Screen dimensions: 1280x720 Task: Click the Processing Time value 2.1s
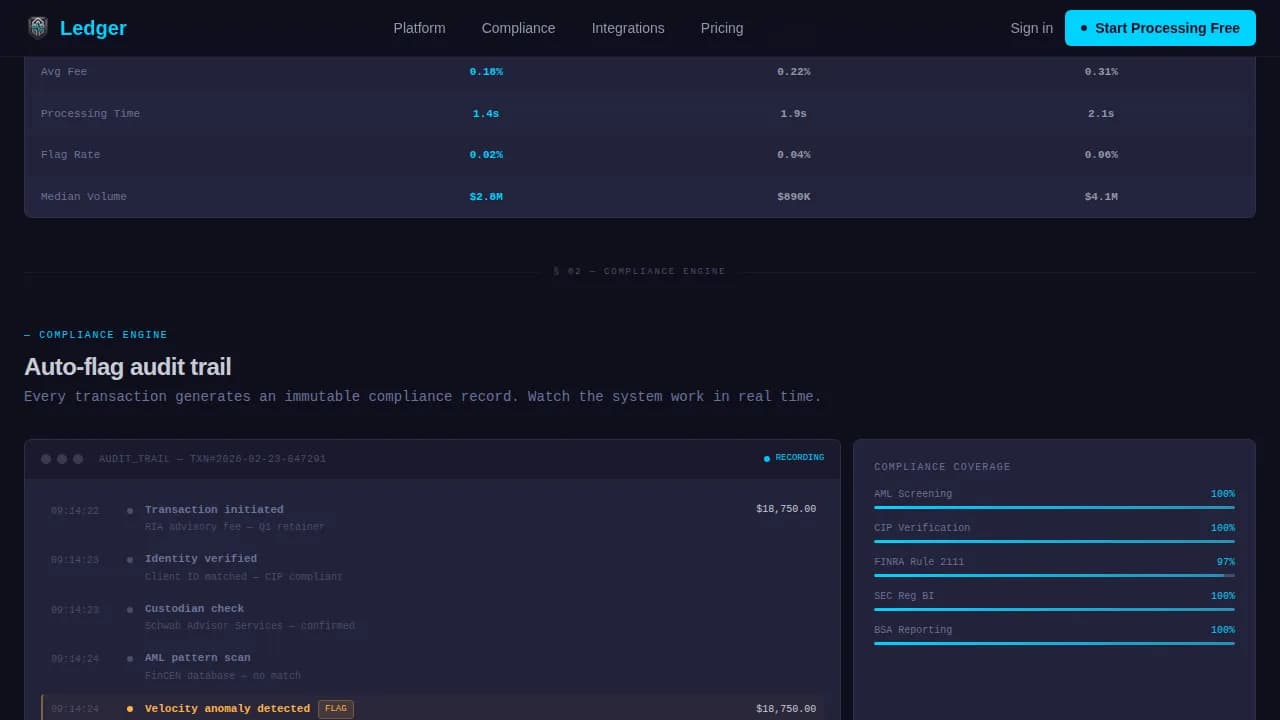[1101, 114]
